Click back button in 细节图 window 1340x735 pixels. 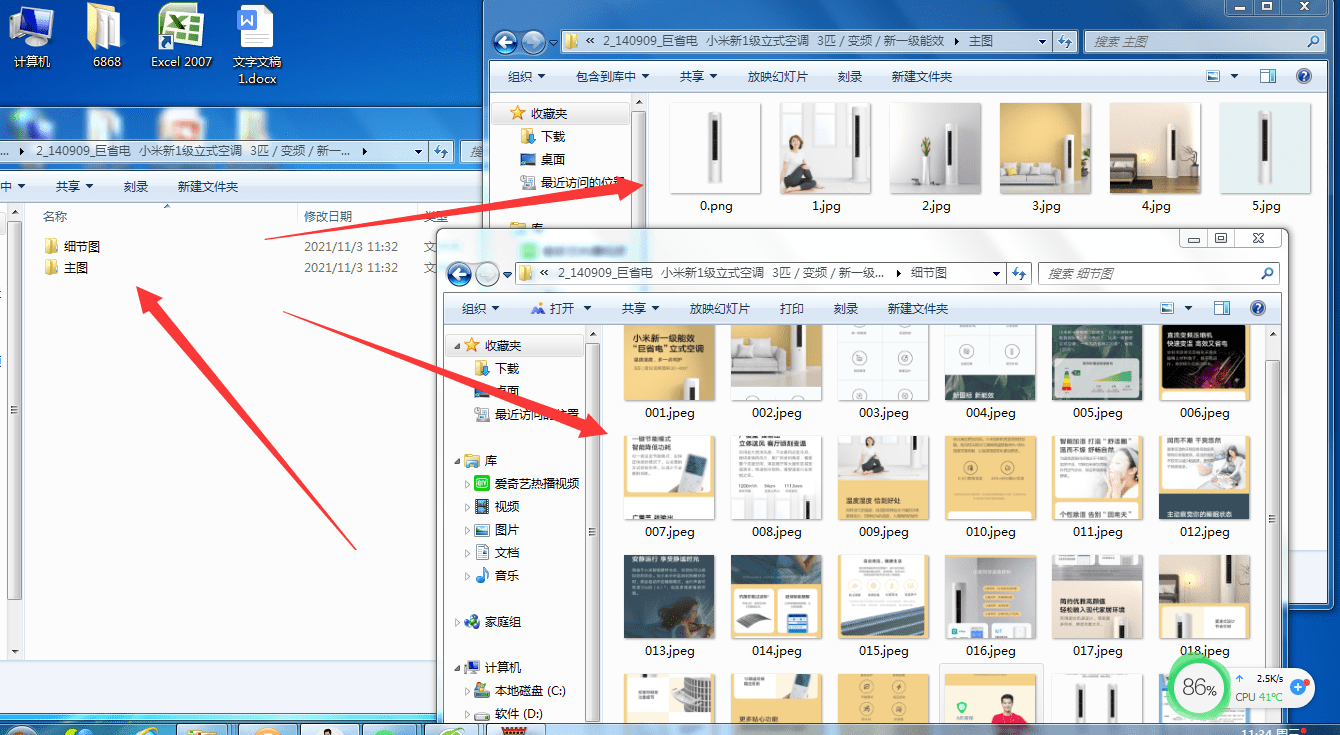[459, 274]
